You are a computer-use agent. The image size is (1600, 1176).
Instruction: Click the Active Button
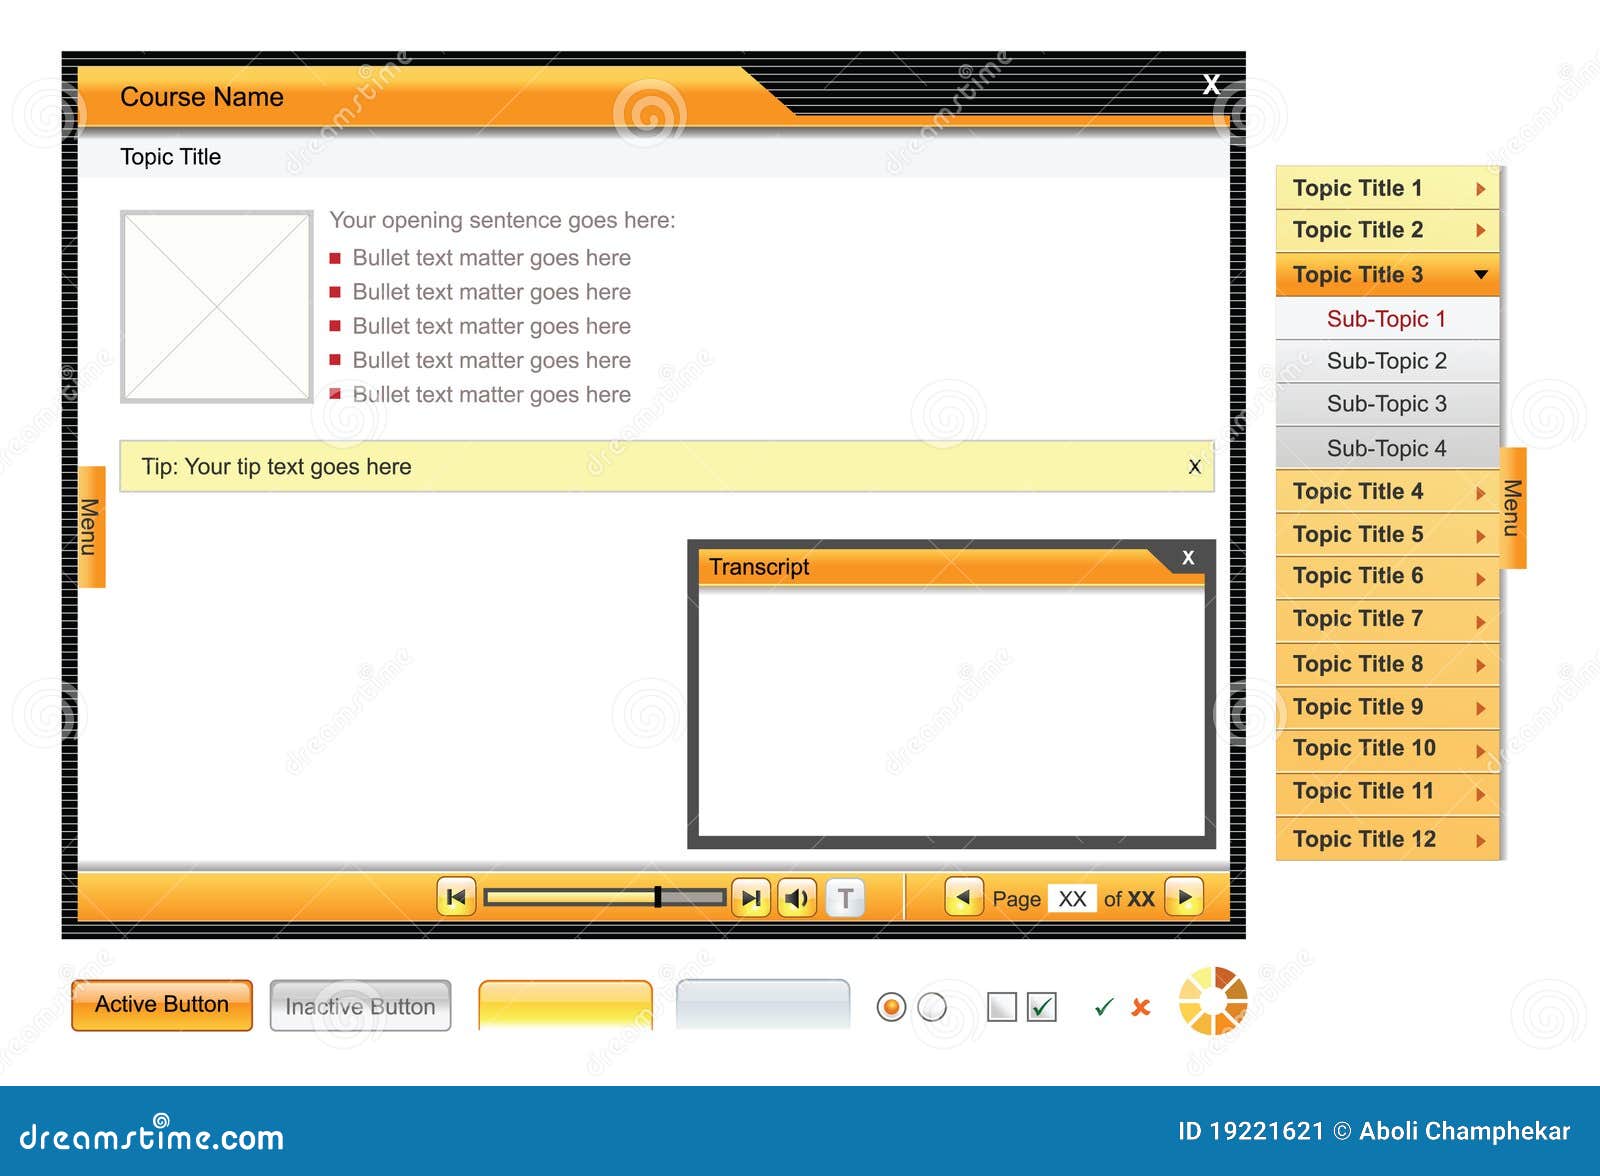(162, 1004)
